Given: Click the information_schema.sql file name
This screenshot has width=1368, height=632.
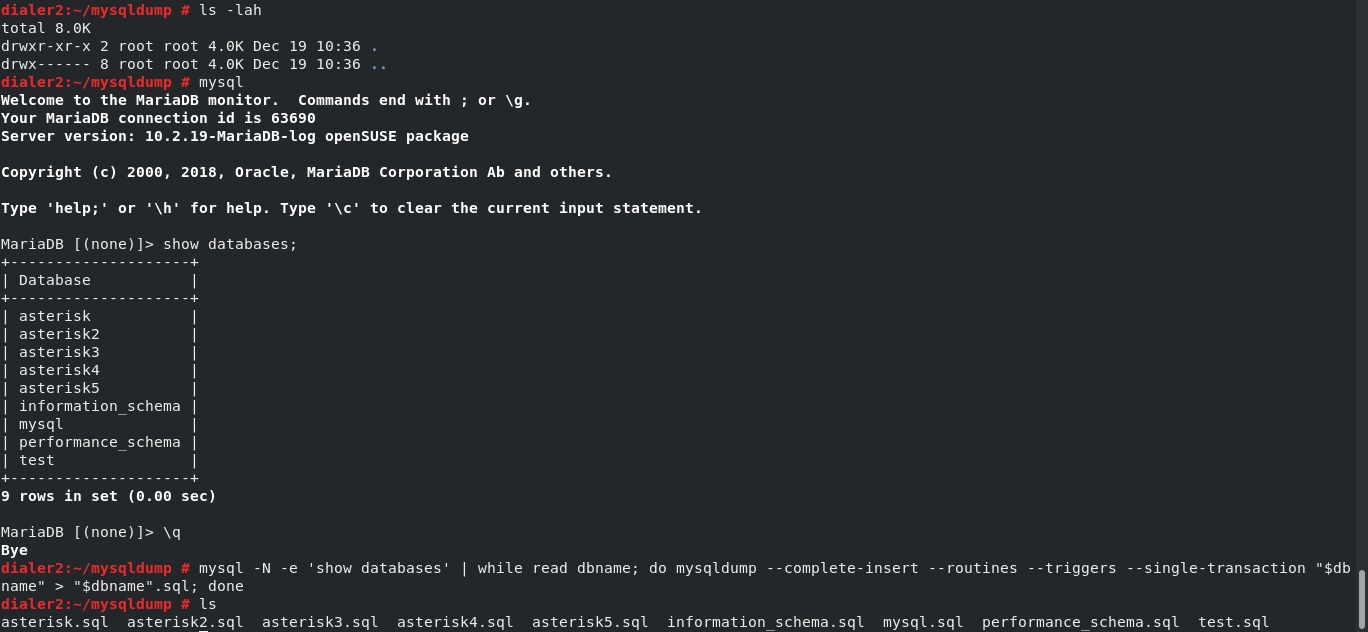Looking at the screenshot, I should click(766, 622).
